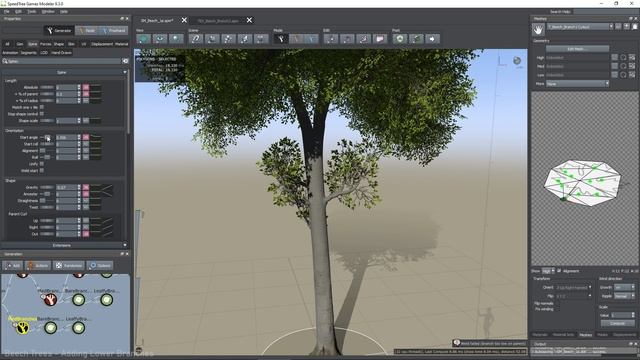Toggle the Alignment checkbox in Meshes panel
Image resolution: width=640 pixels, height=360 pixels.
[x=559, y=271]
